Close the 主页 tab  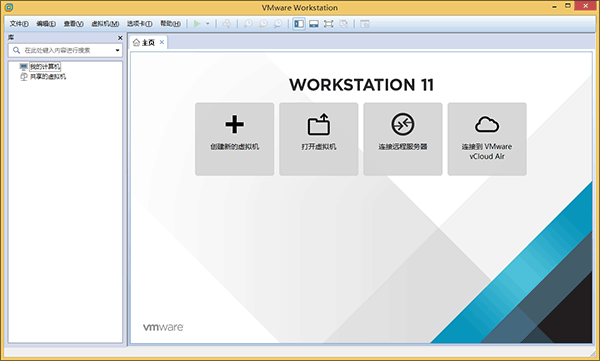coord(162,42)
